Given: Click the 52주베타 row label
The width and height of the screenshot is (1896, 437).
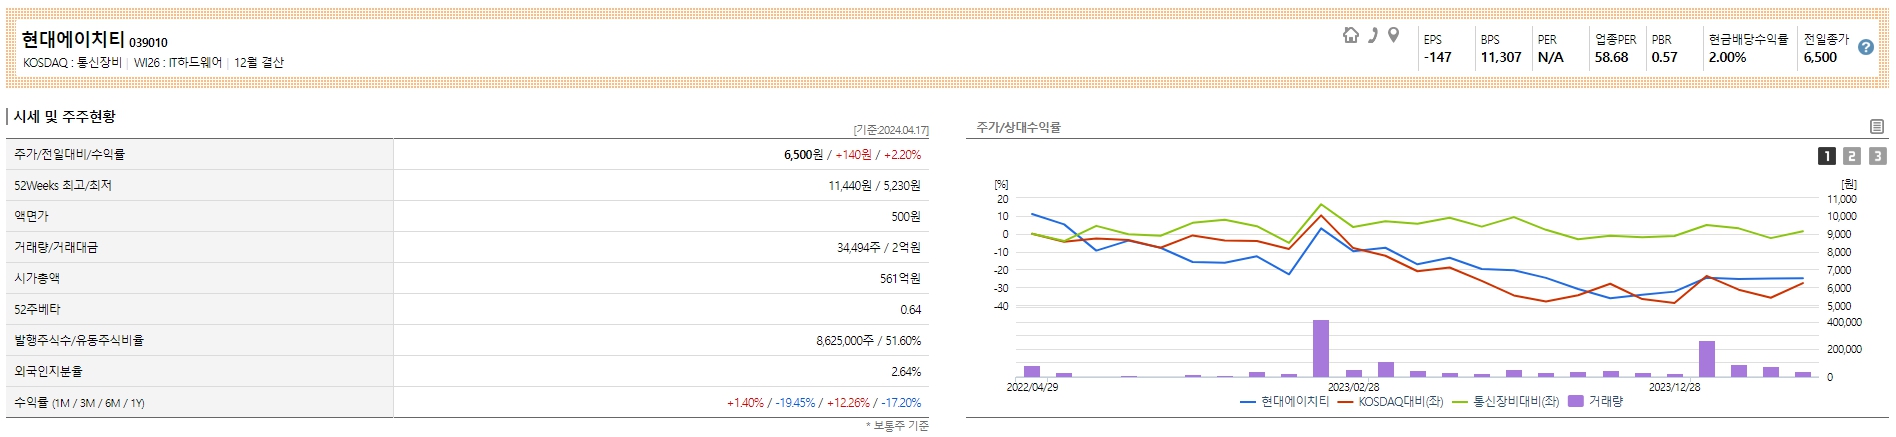Looking at the screenshot, I should point(37,309).
